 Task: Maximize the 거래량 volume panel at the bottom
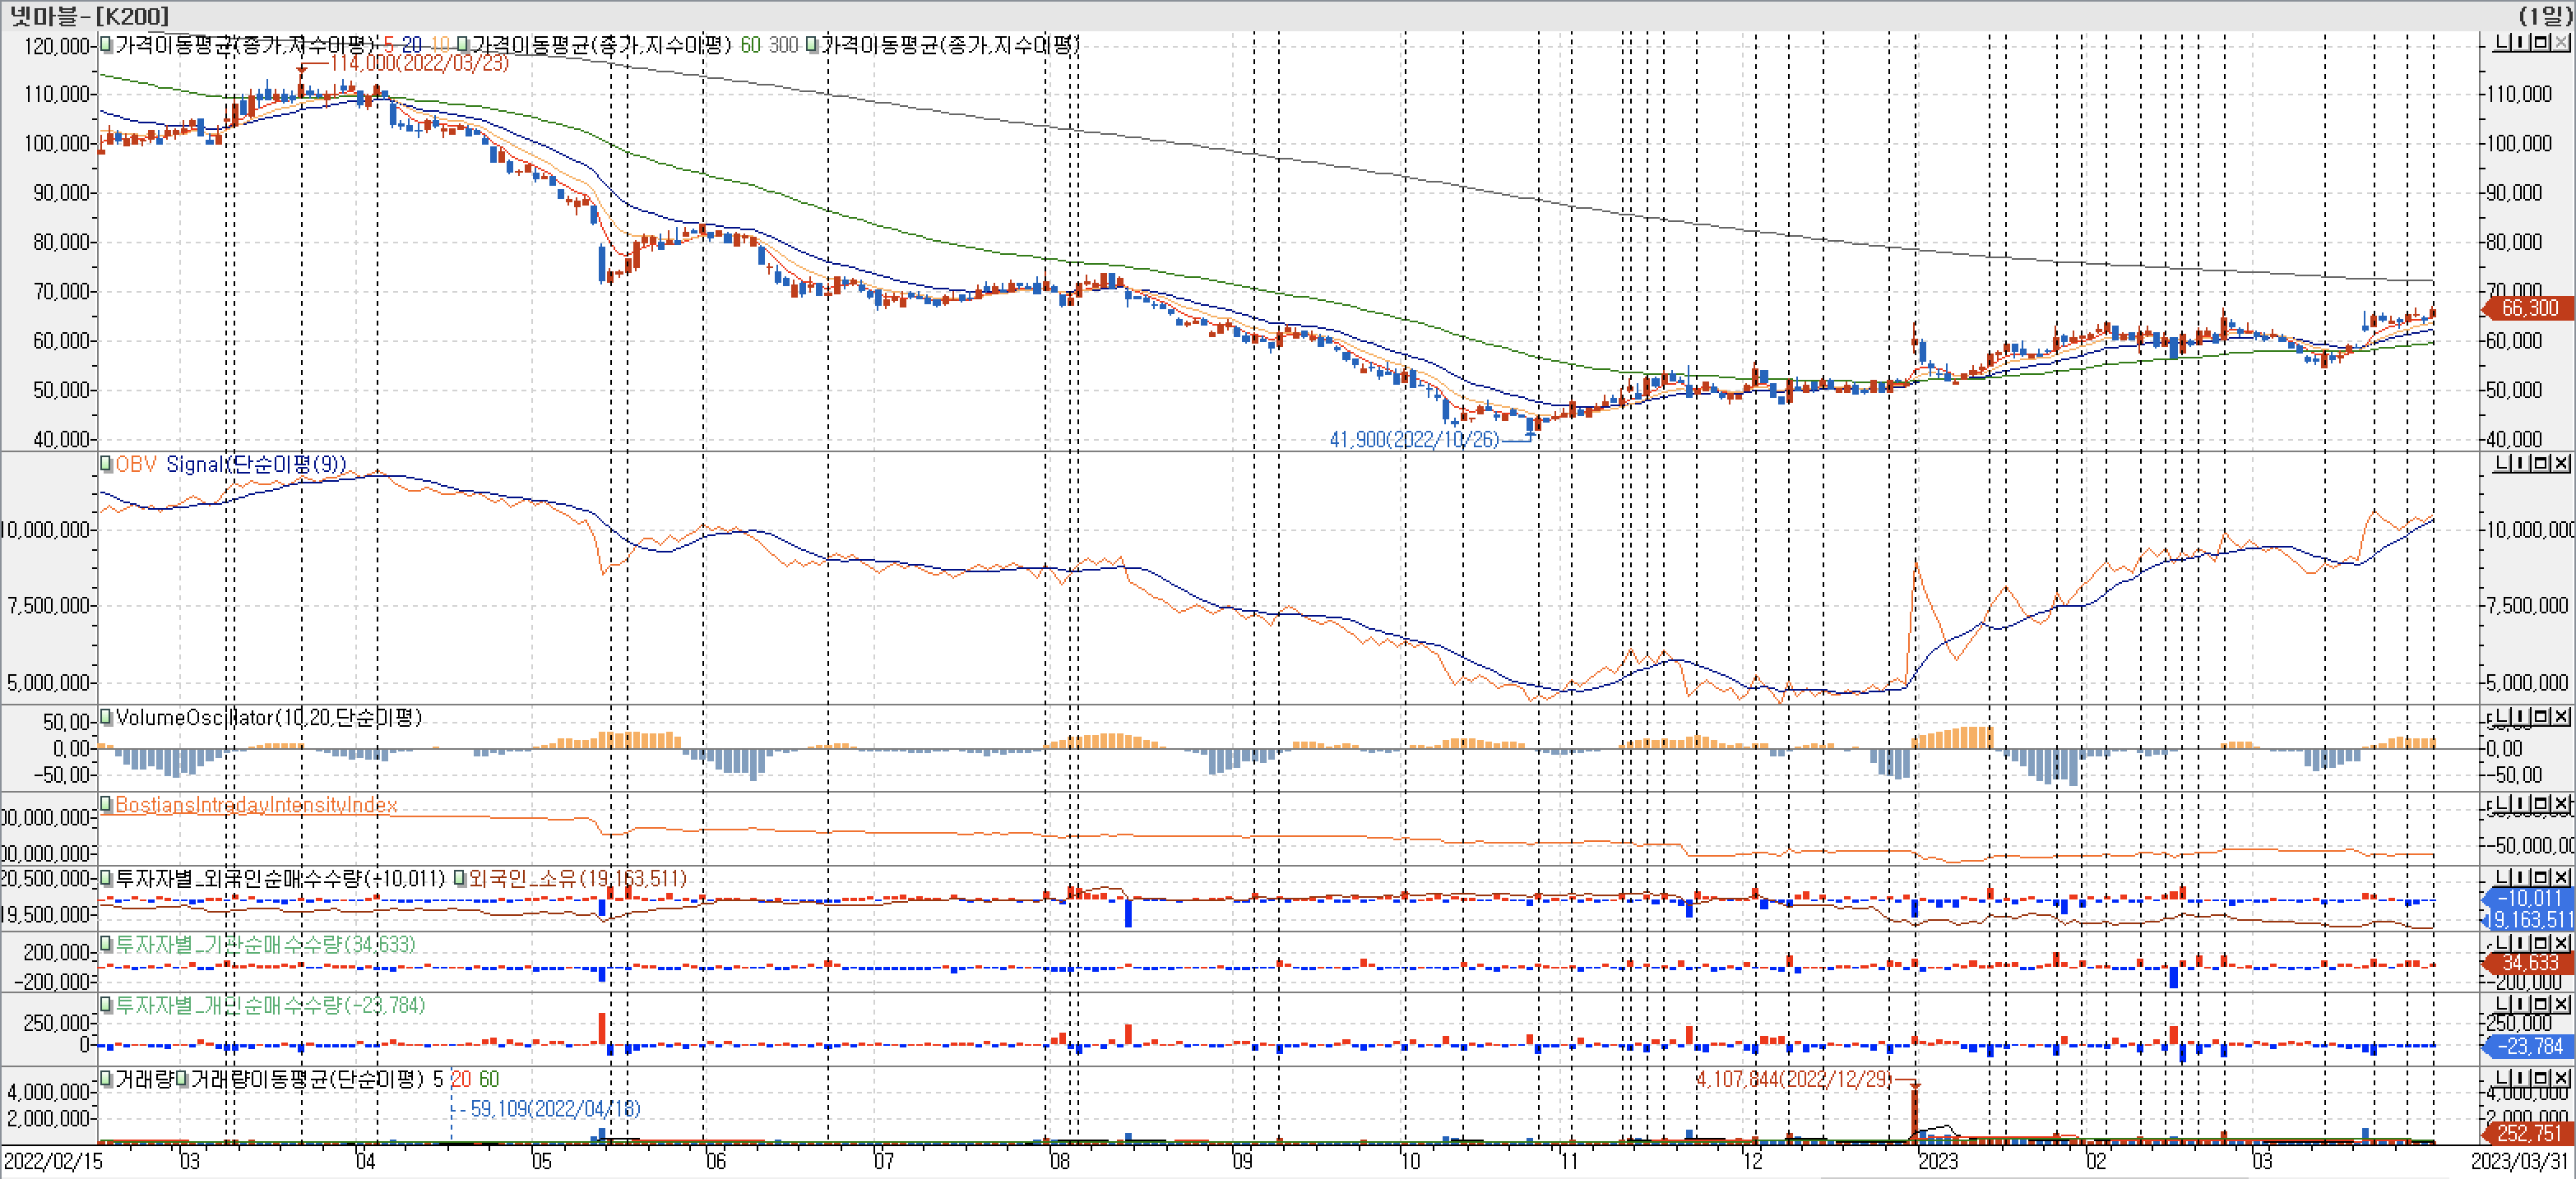(x=2541, y=1078)
